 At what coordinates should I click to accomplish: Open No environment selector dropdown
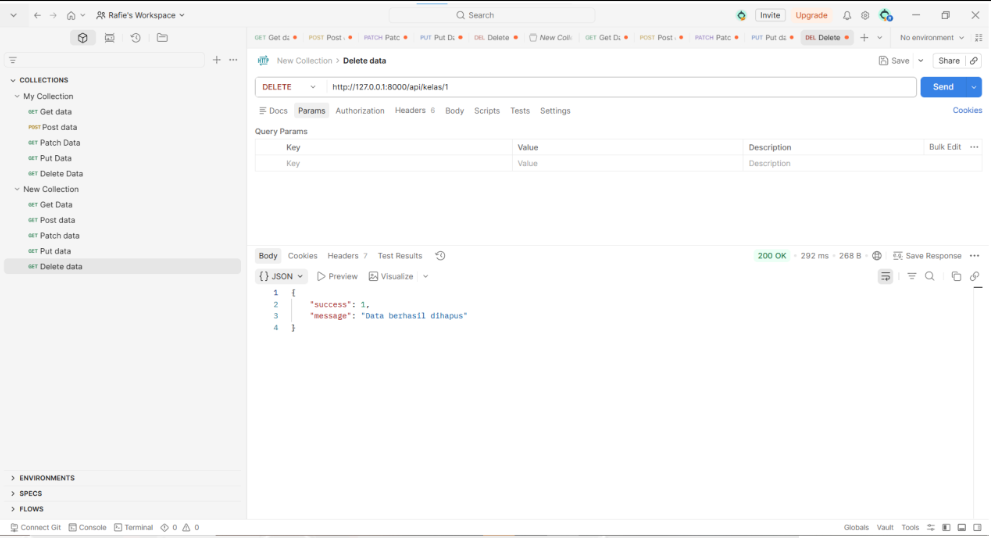(x=932, y=37)
